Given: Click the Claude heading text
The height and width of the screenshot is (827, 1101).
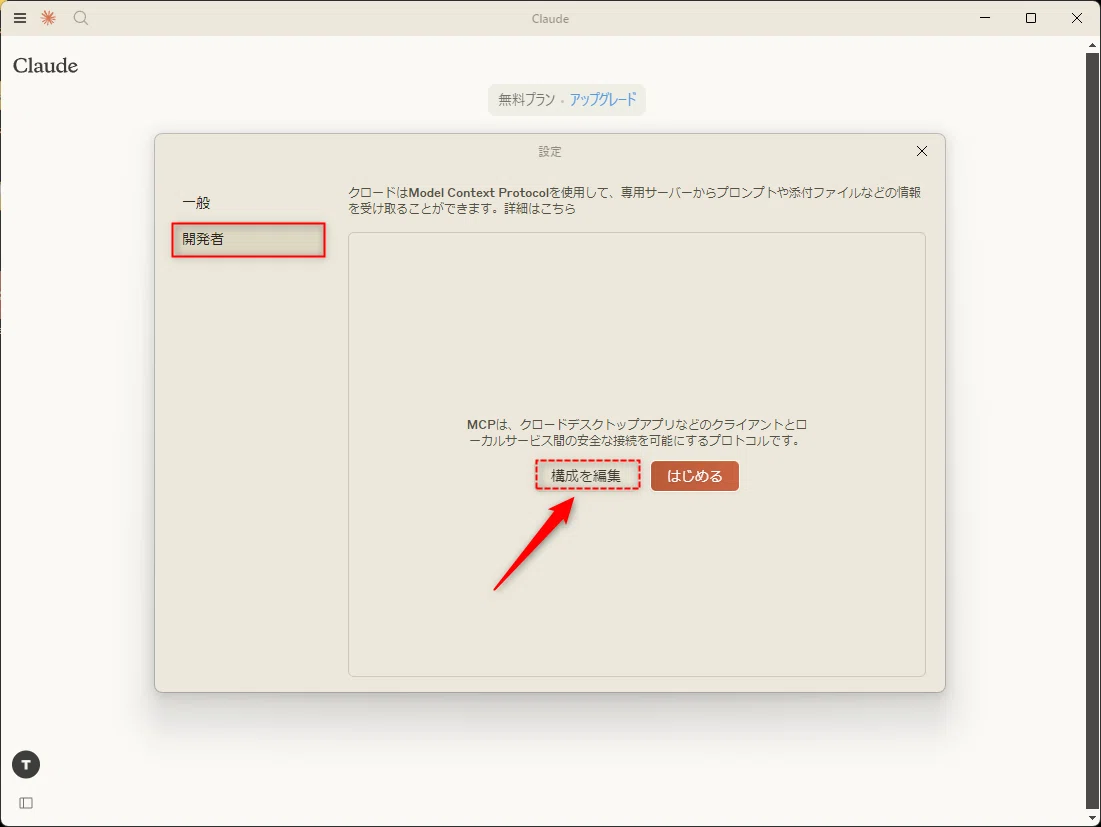Looking at the screenshot, I should tap(46, 66).
